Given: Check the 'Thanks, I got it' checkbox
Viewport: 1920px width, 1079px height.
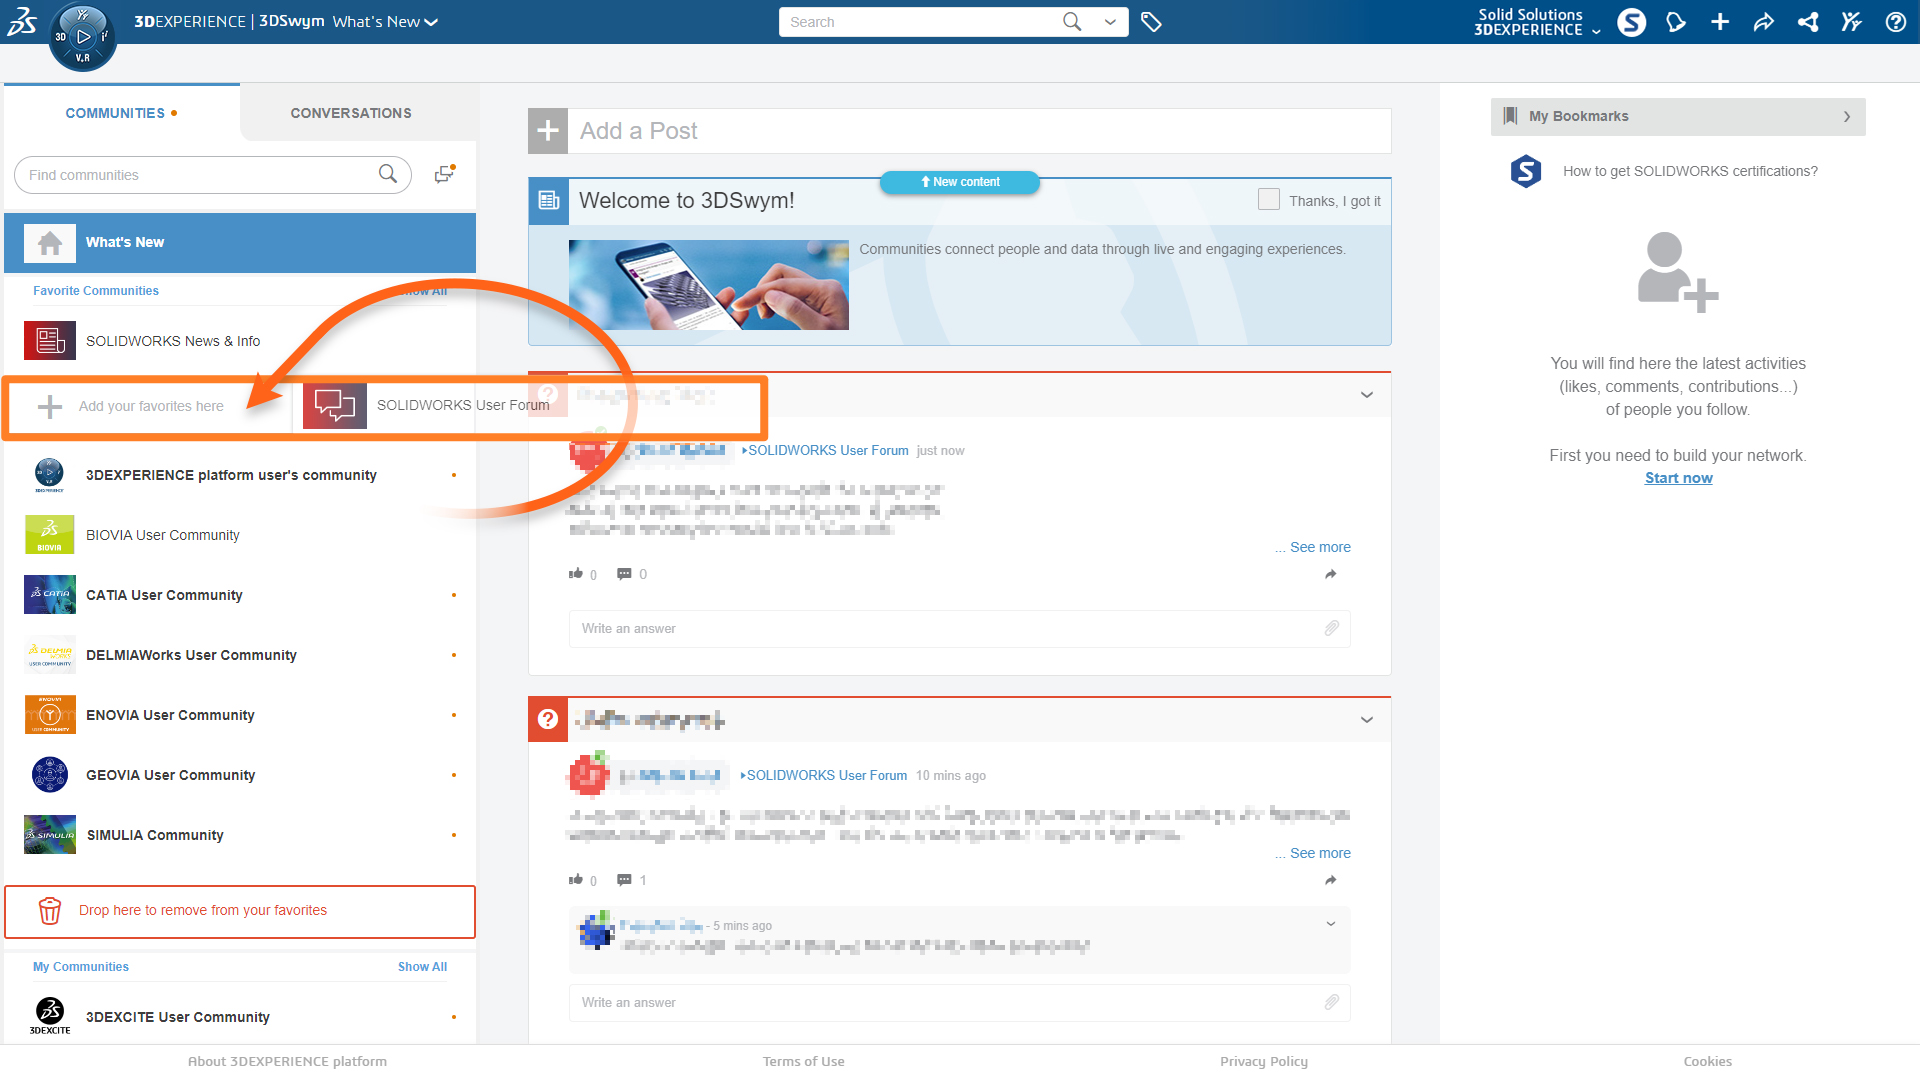Looking at the screenshot, I should (x=1268, y=200).
